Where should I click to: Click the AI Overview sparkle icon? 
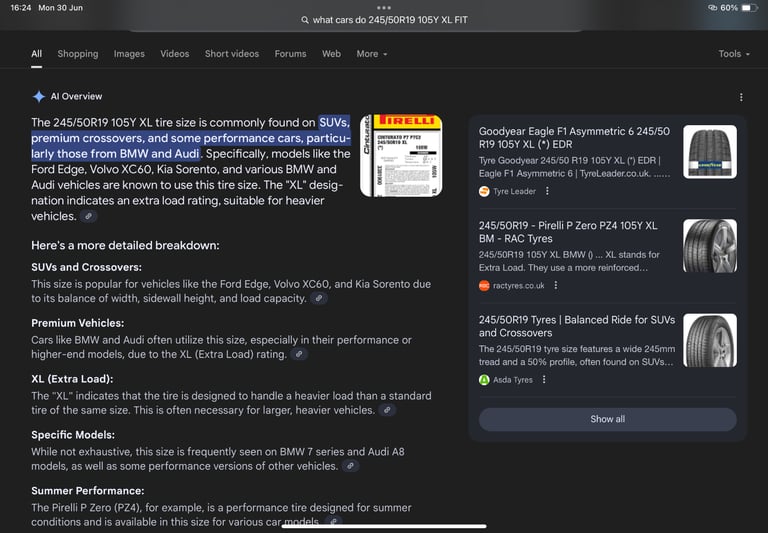tap(39, 97)
